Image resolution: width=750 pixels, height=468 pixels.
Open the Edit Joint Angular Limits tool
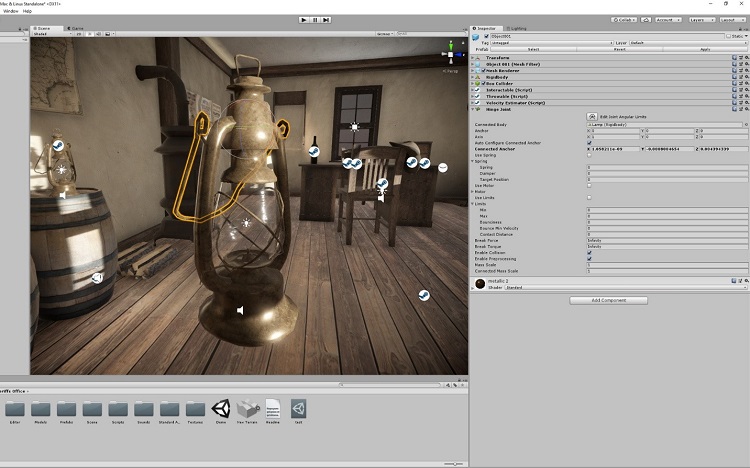pyautogui.click(x=592, y=116)
